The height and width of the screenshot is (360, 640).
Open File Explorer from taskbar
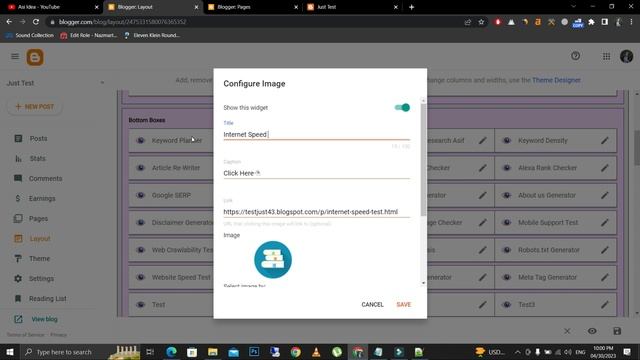click(213, 352)
